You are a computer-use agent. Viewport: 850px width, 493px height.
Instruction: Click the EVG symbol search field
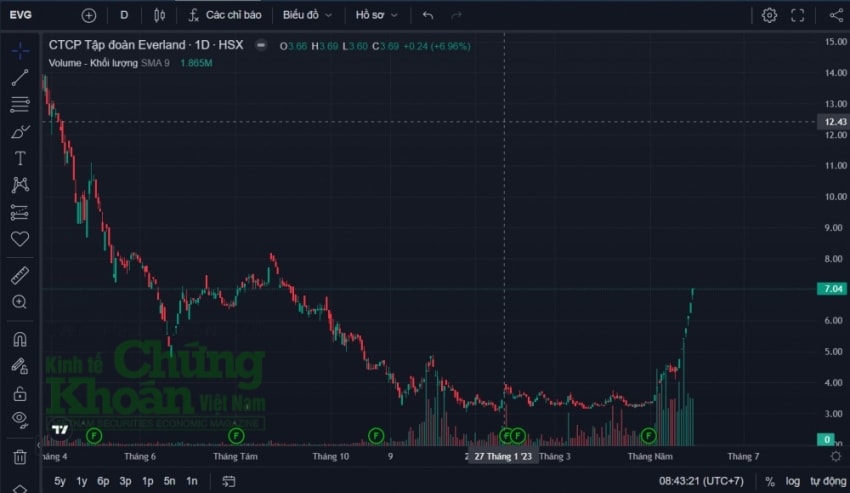[21, 15]
